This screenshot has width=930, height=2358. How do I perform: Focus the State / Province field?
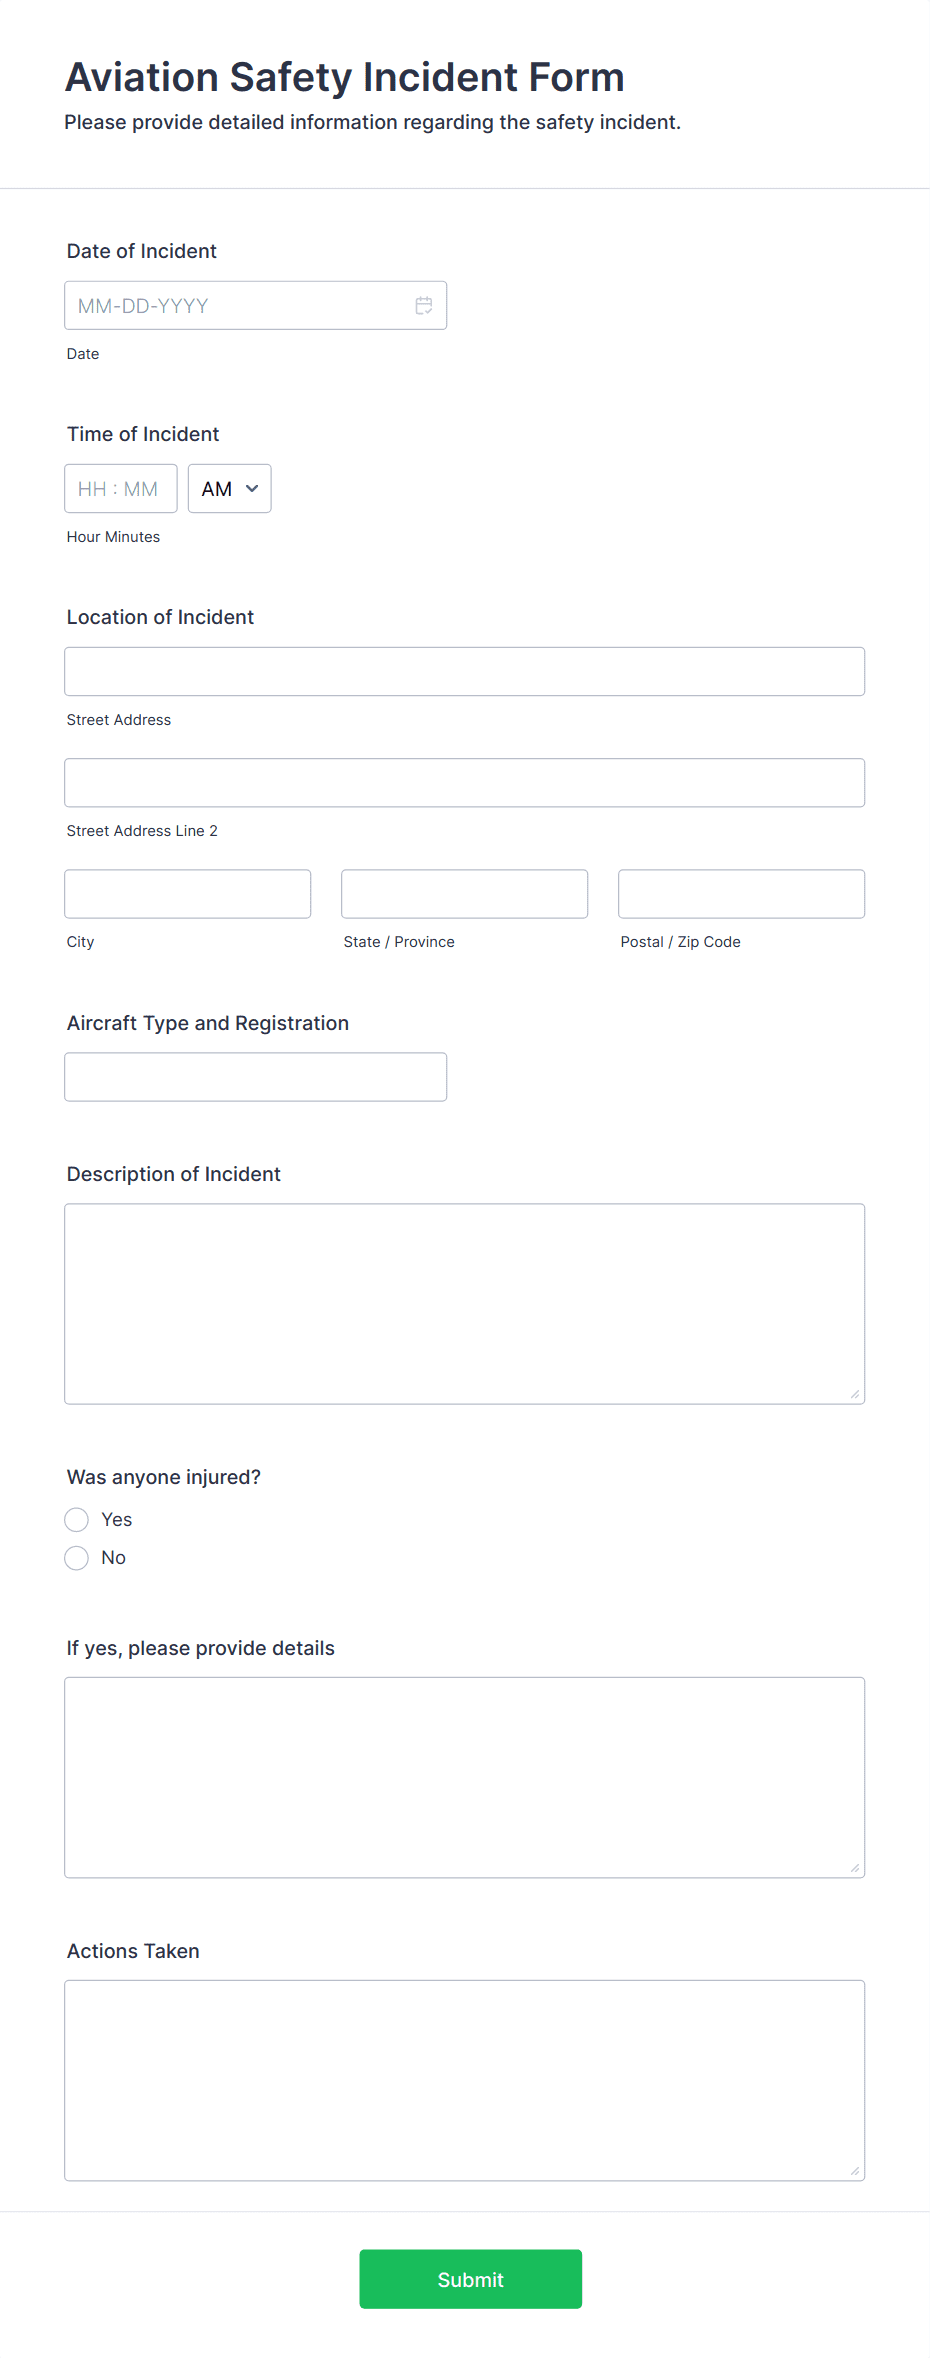(x=464, y=893)
